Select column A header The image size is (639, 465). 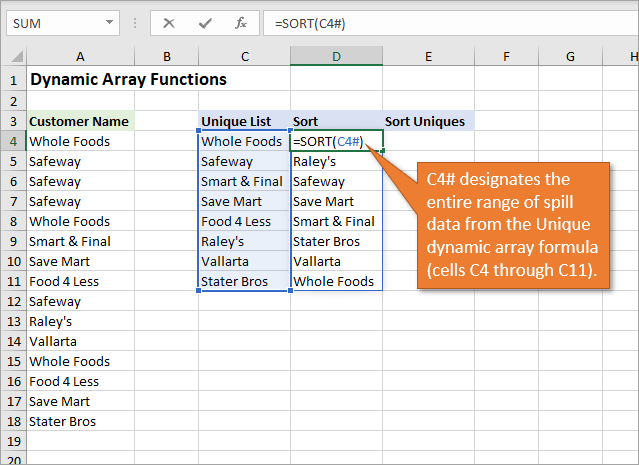[79, 56]
